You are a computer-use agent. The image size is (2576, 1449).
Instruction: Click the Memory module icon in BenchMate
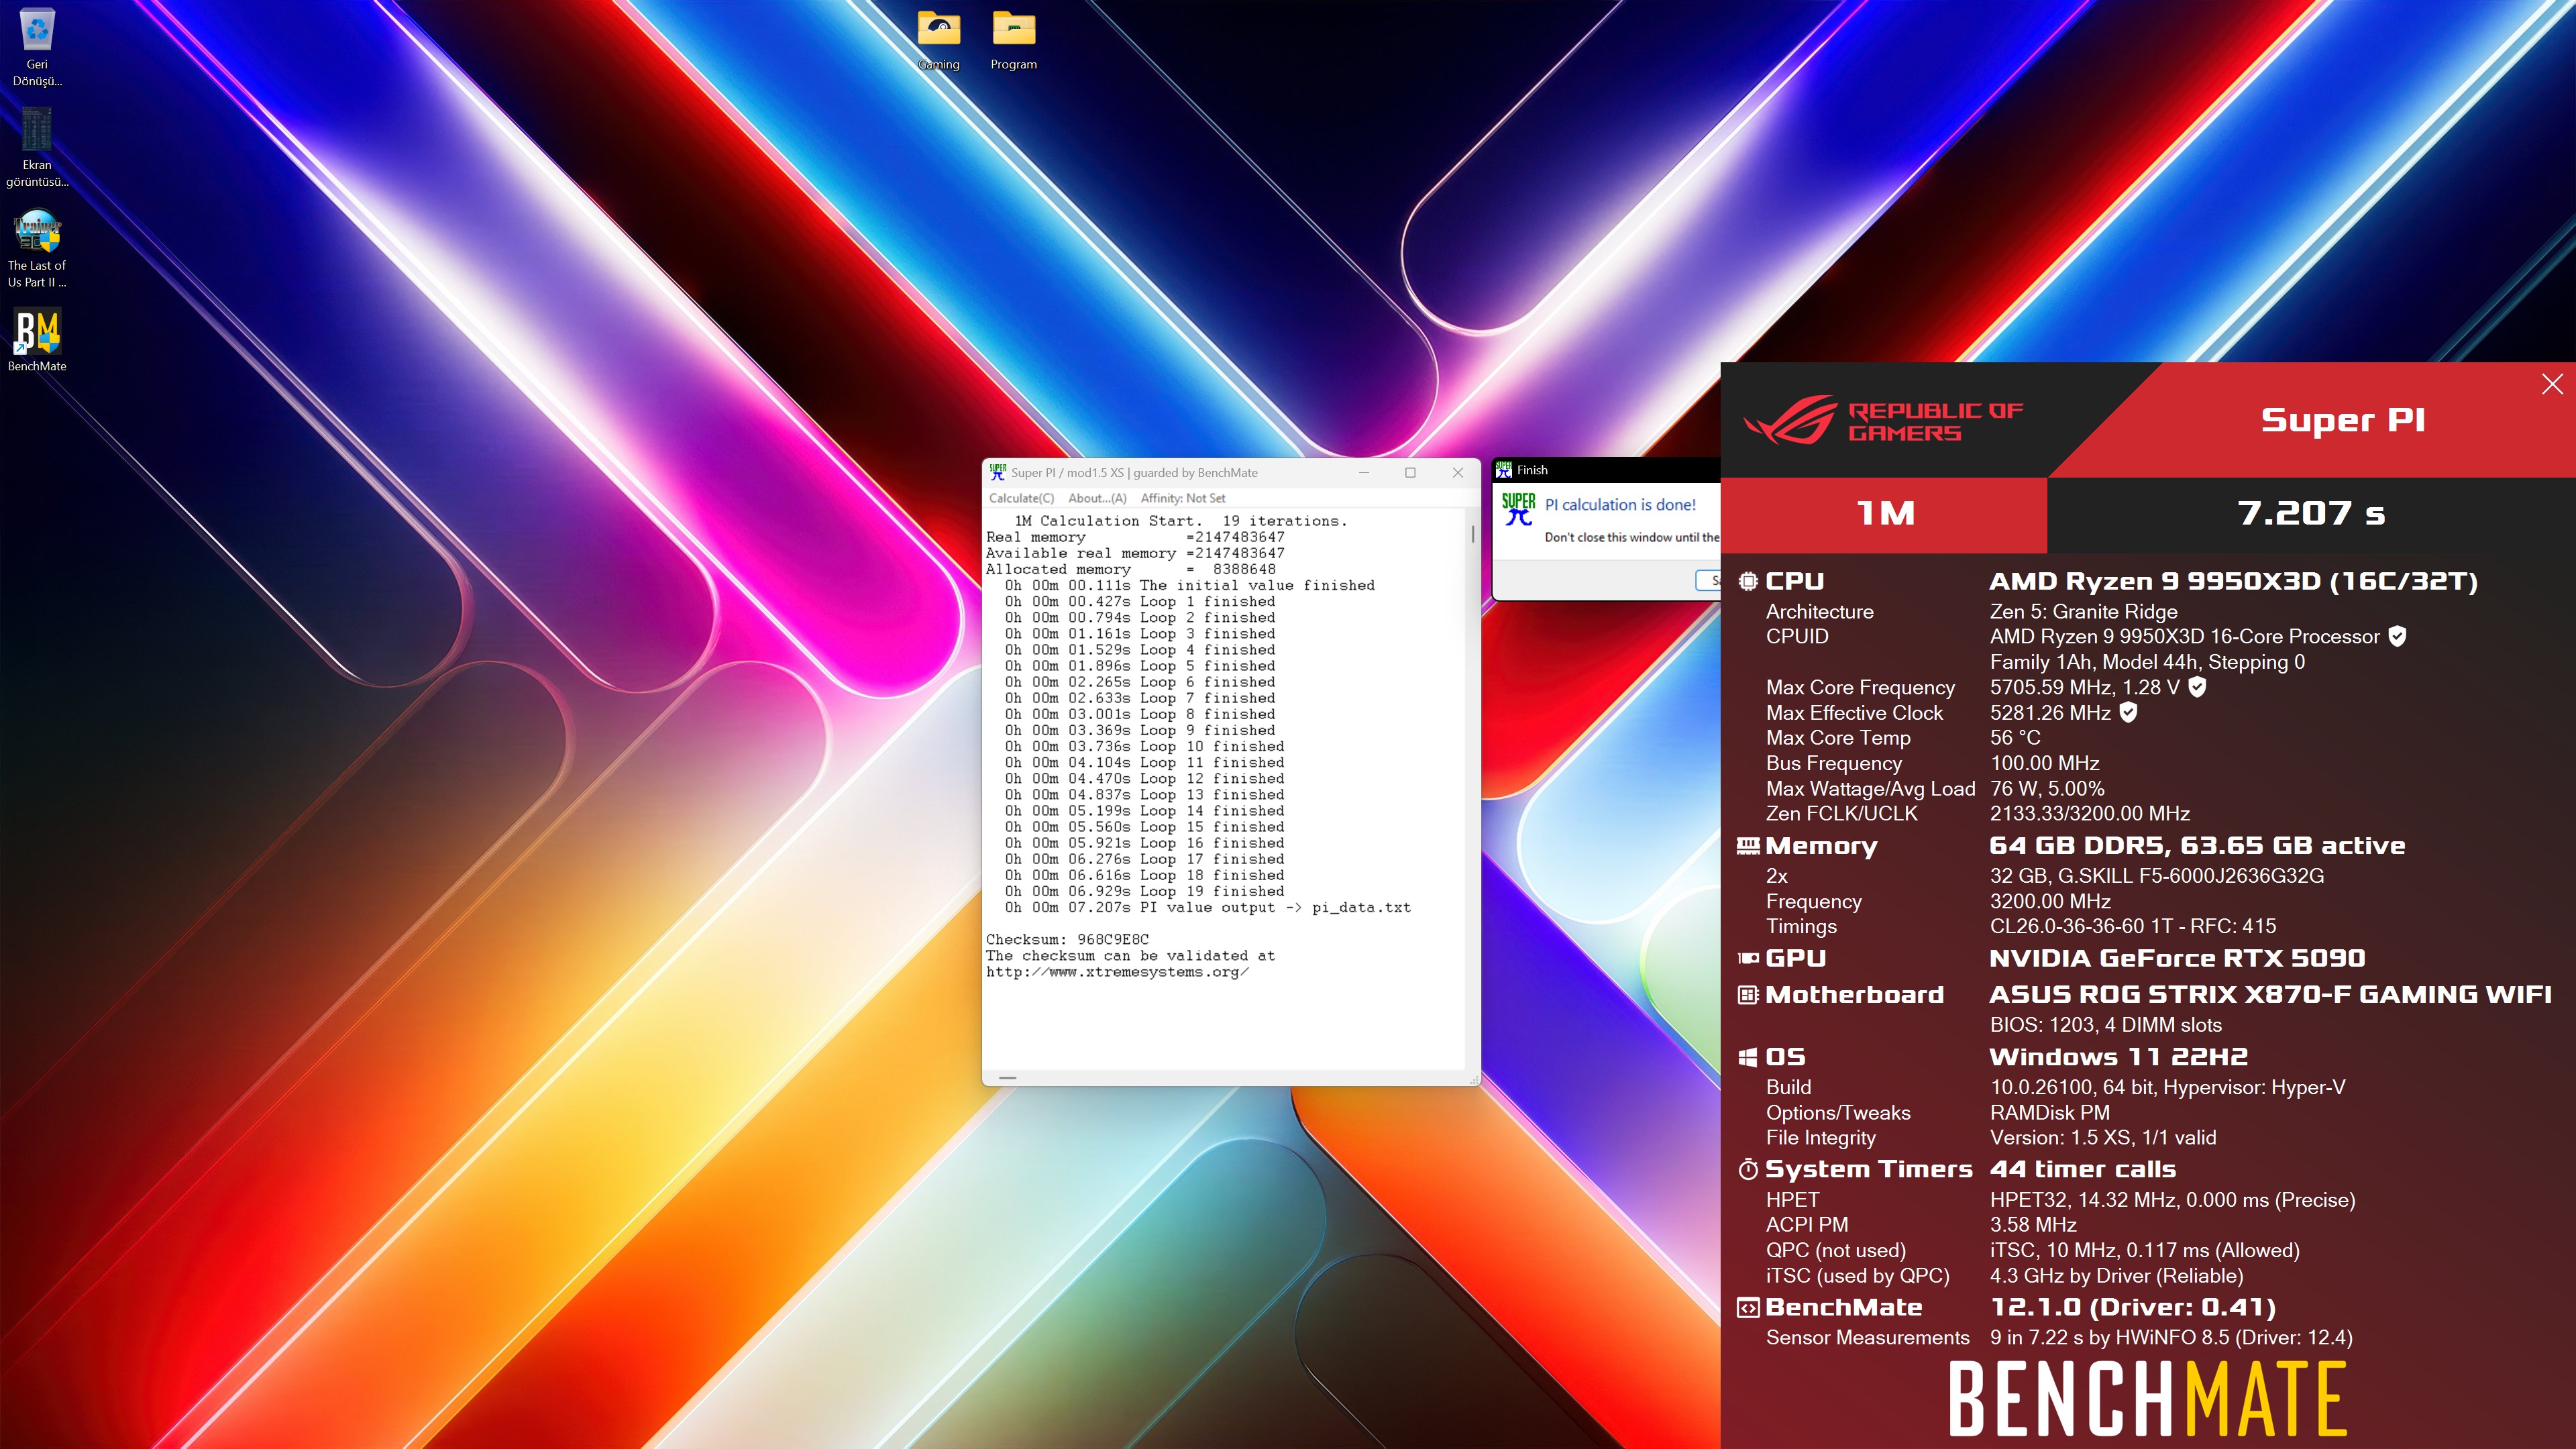point(1747,846)
